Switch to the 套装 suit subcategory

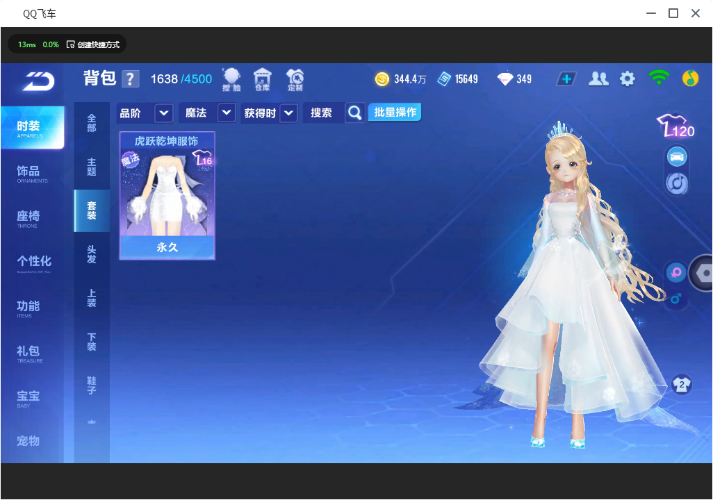[x=92, y=211]
